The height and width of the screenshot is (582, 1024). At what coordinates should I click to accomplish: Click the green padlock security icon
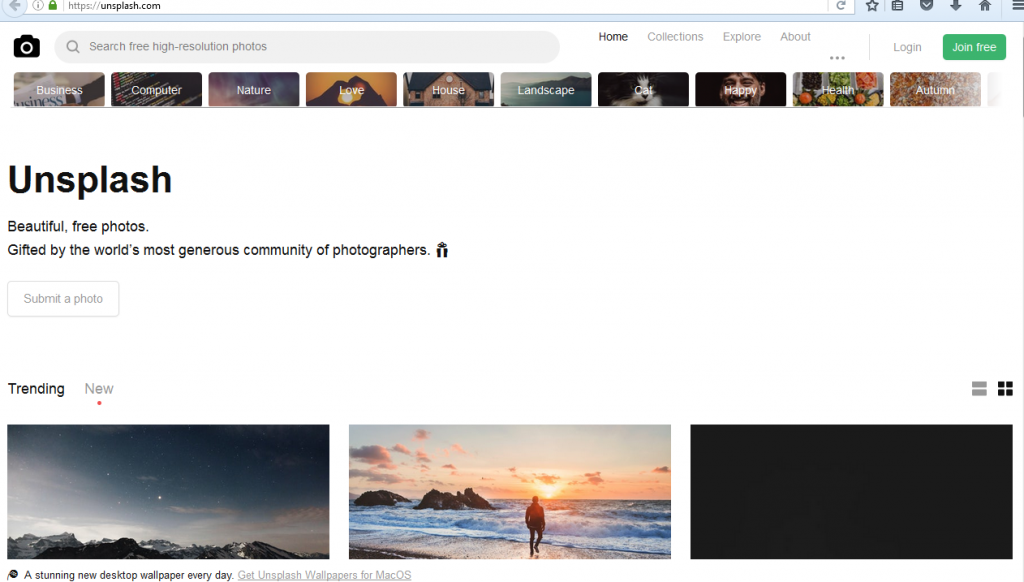[53, 5]
